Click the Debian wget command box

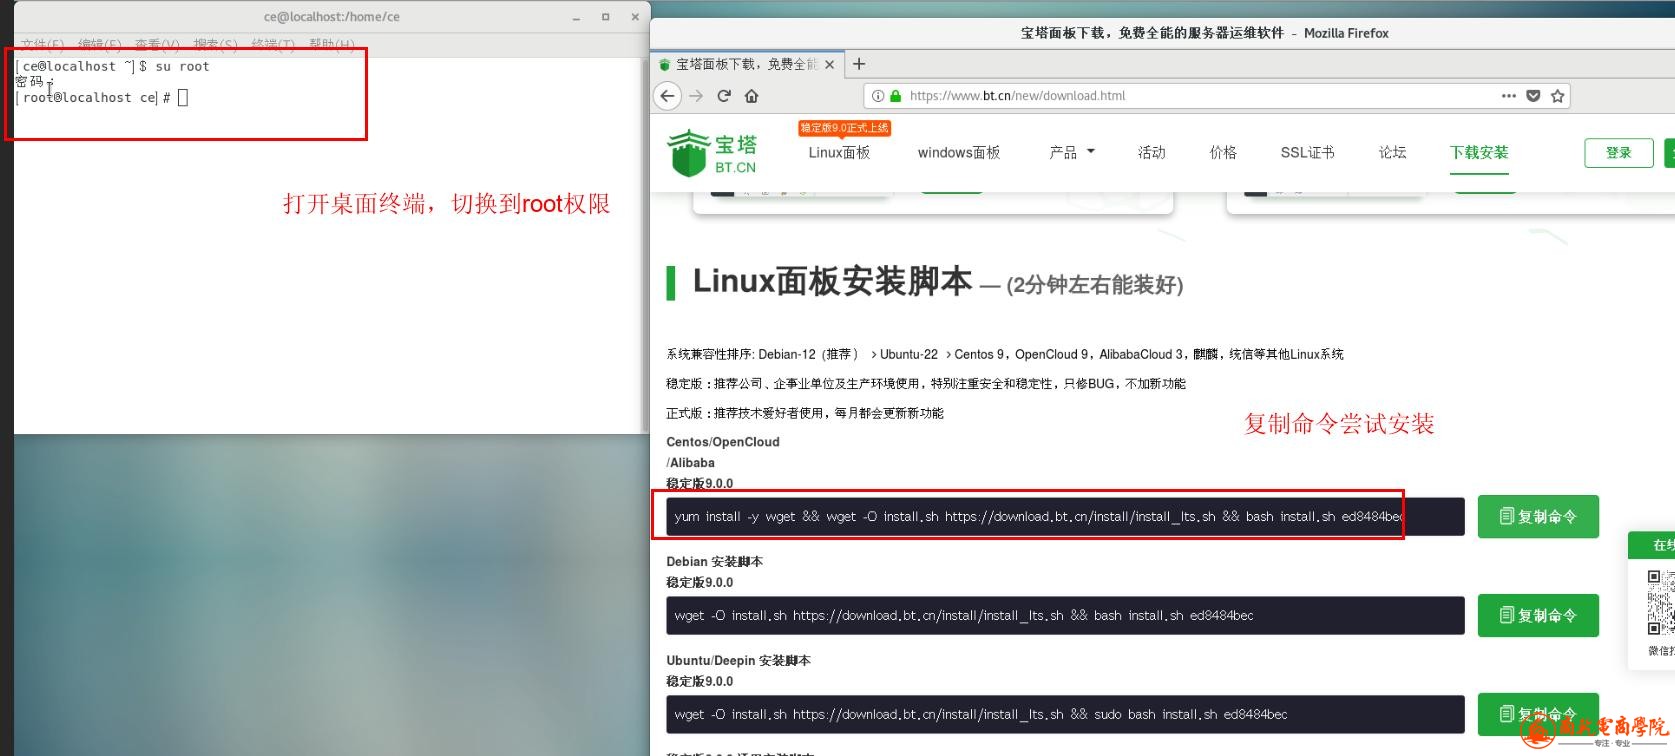[x=1065, y=616]
